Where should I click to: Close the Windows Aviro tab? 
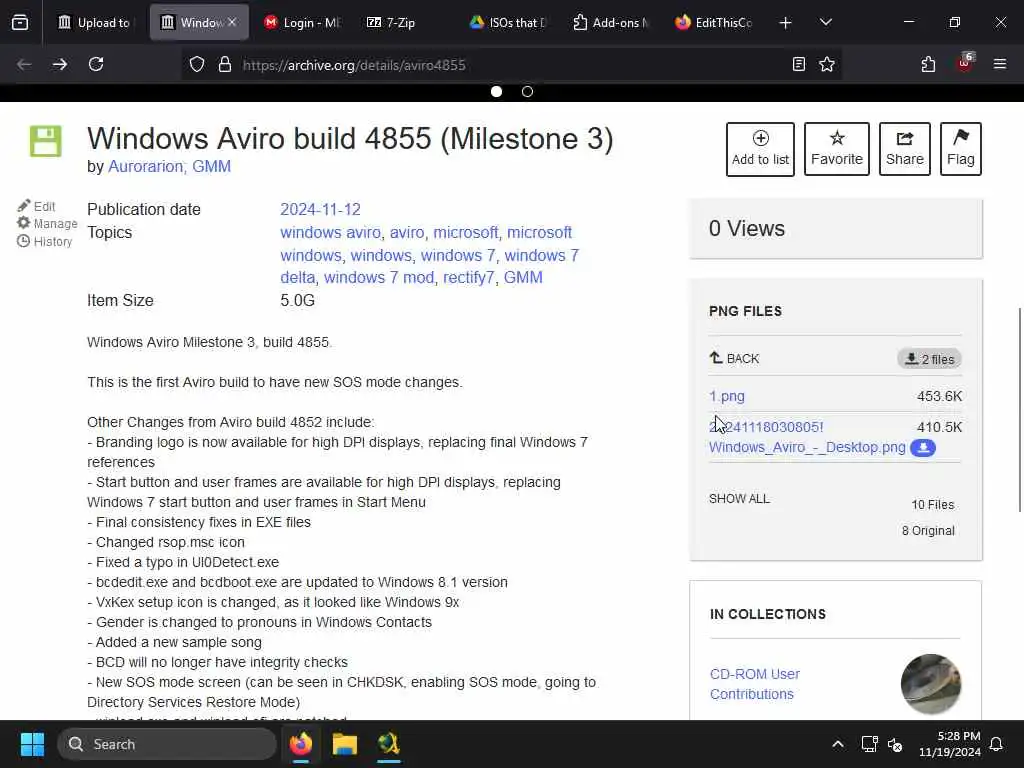(232, 22)
